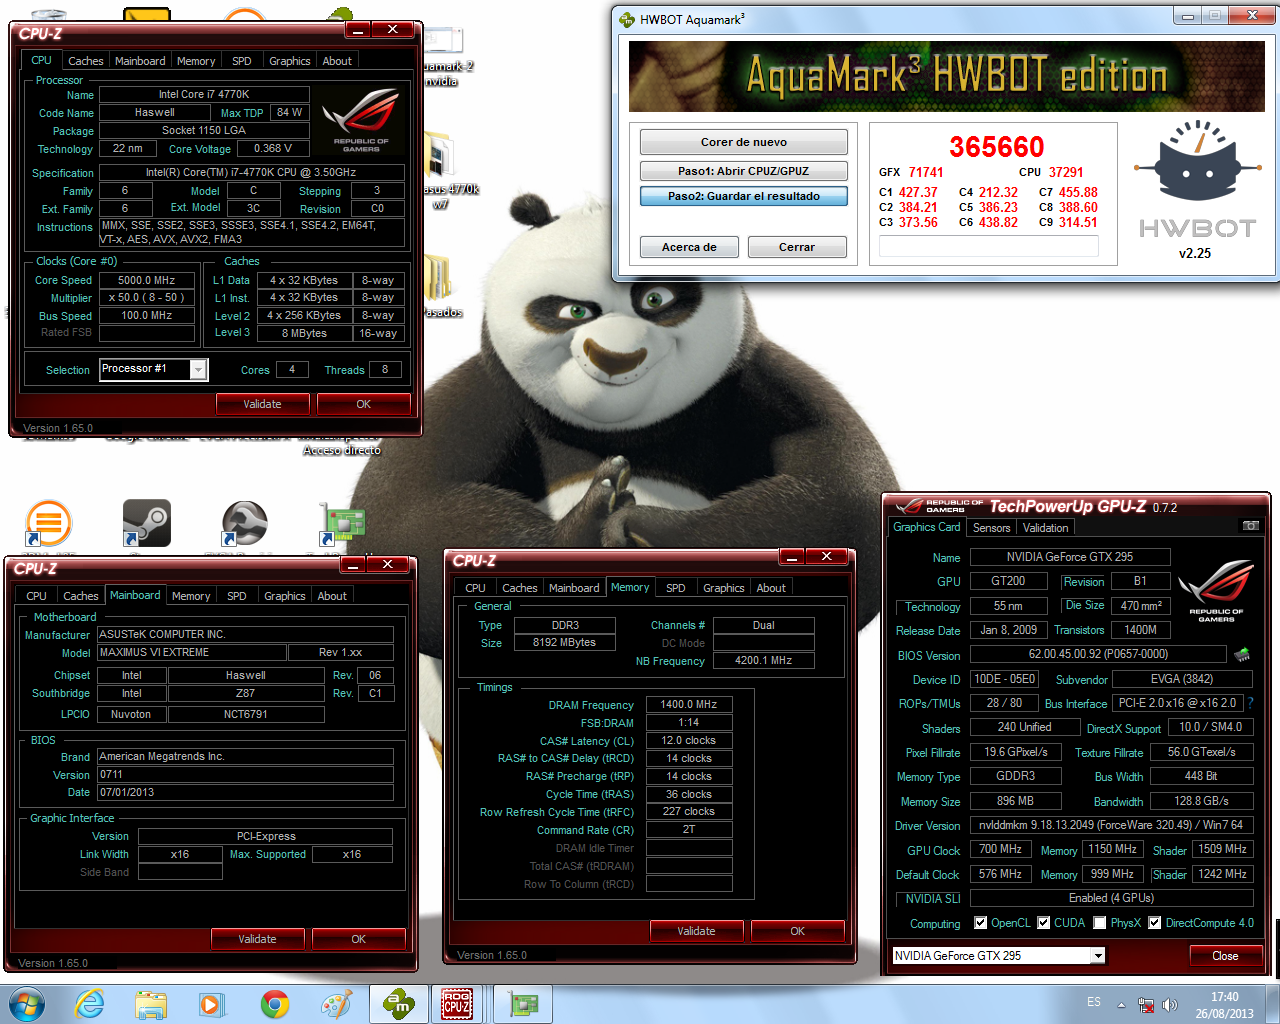This screenshot has width=1280, height=1024.
Task: Click the Acceso directo desktop label
Action: tap(342, 450)
